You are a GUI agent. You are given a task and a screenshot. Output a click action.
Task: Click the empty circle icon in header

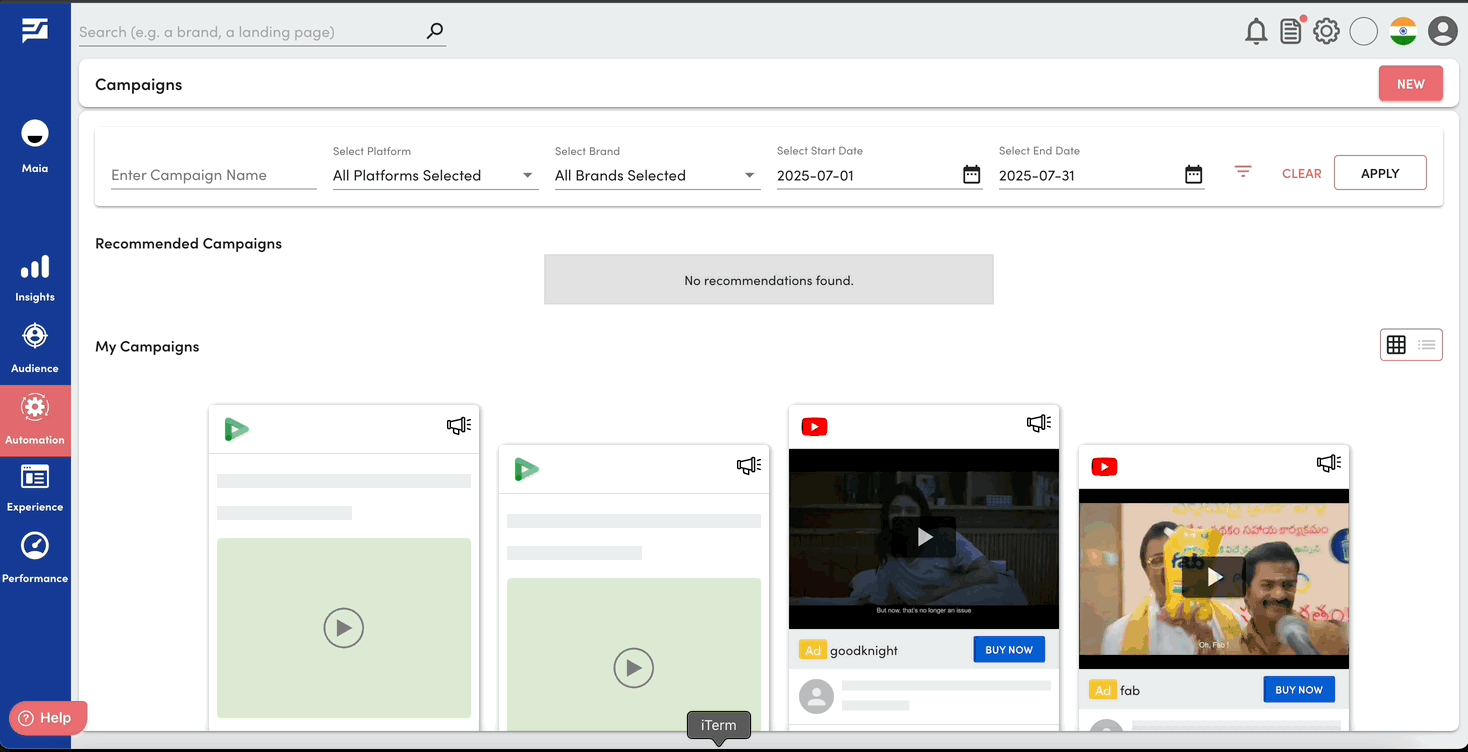[1364, 31]
